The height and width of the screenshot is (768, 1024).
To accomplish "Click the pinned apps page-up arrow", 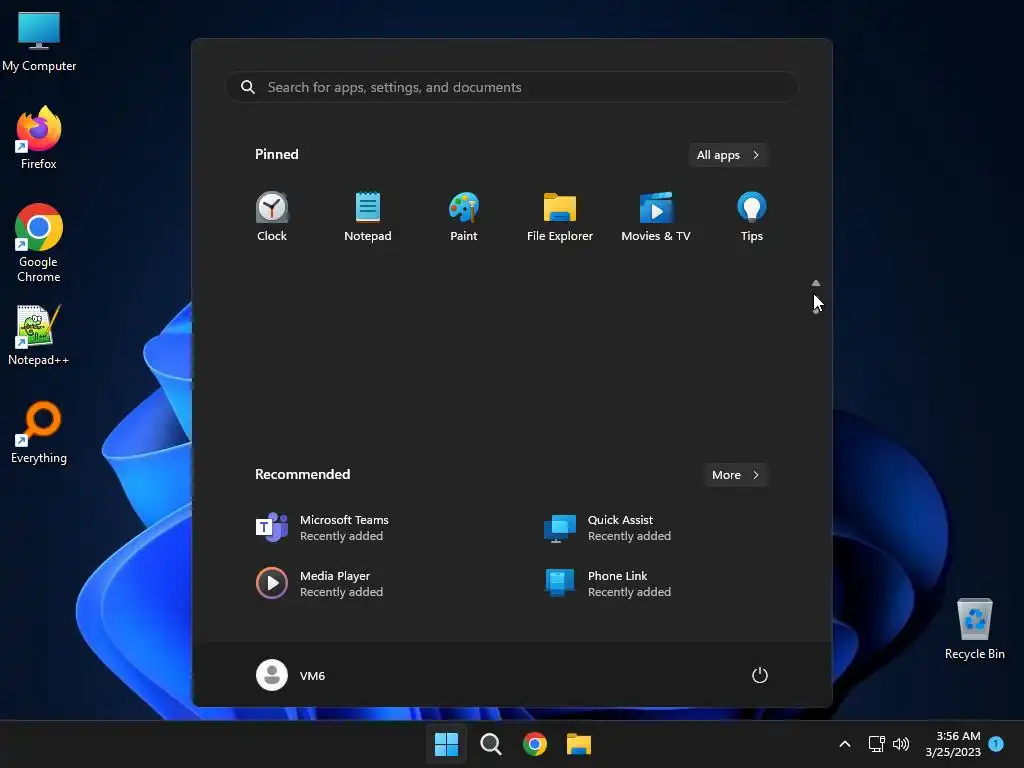I will click(x=816, y=283).
